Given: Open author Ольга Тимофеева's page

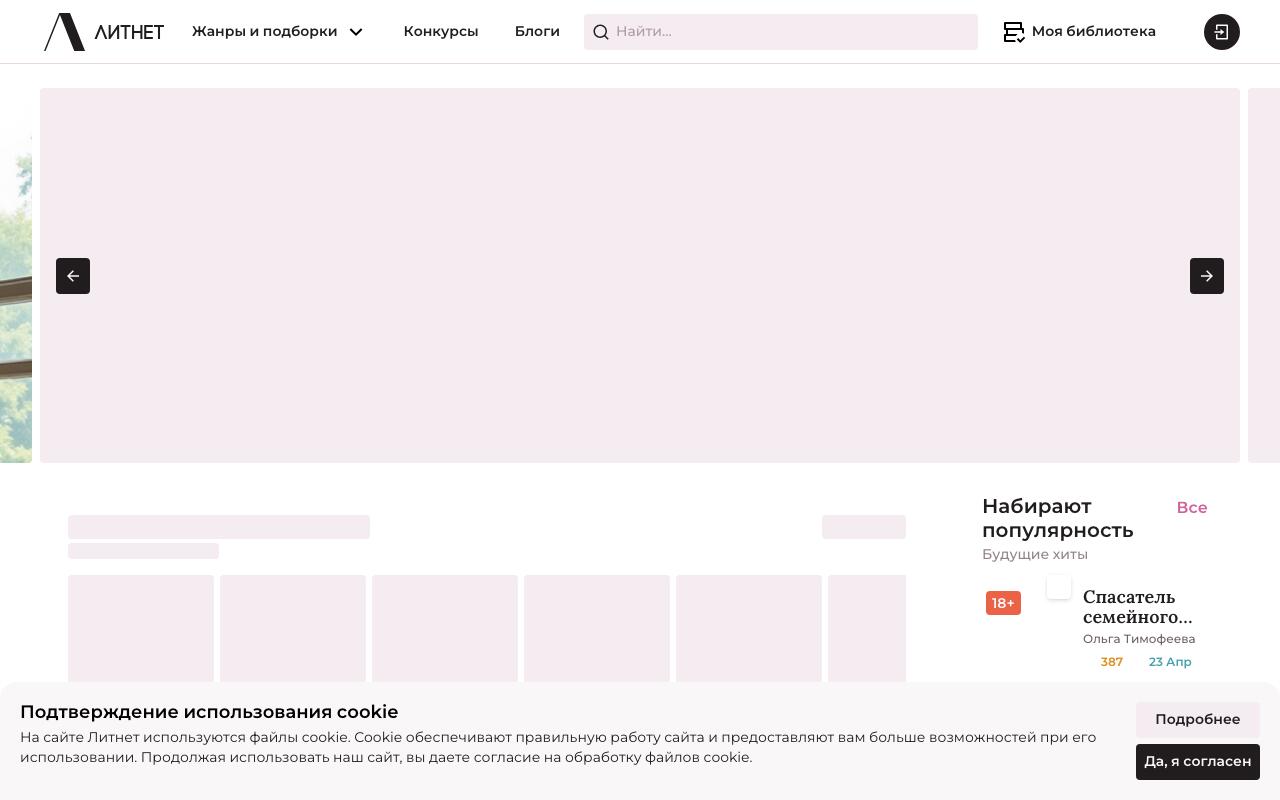Looking at the screenshot, I should tap(1139, 639).
